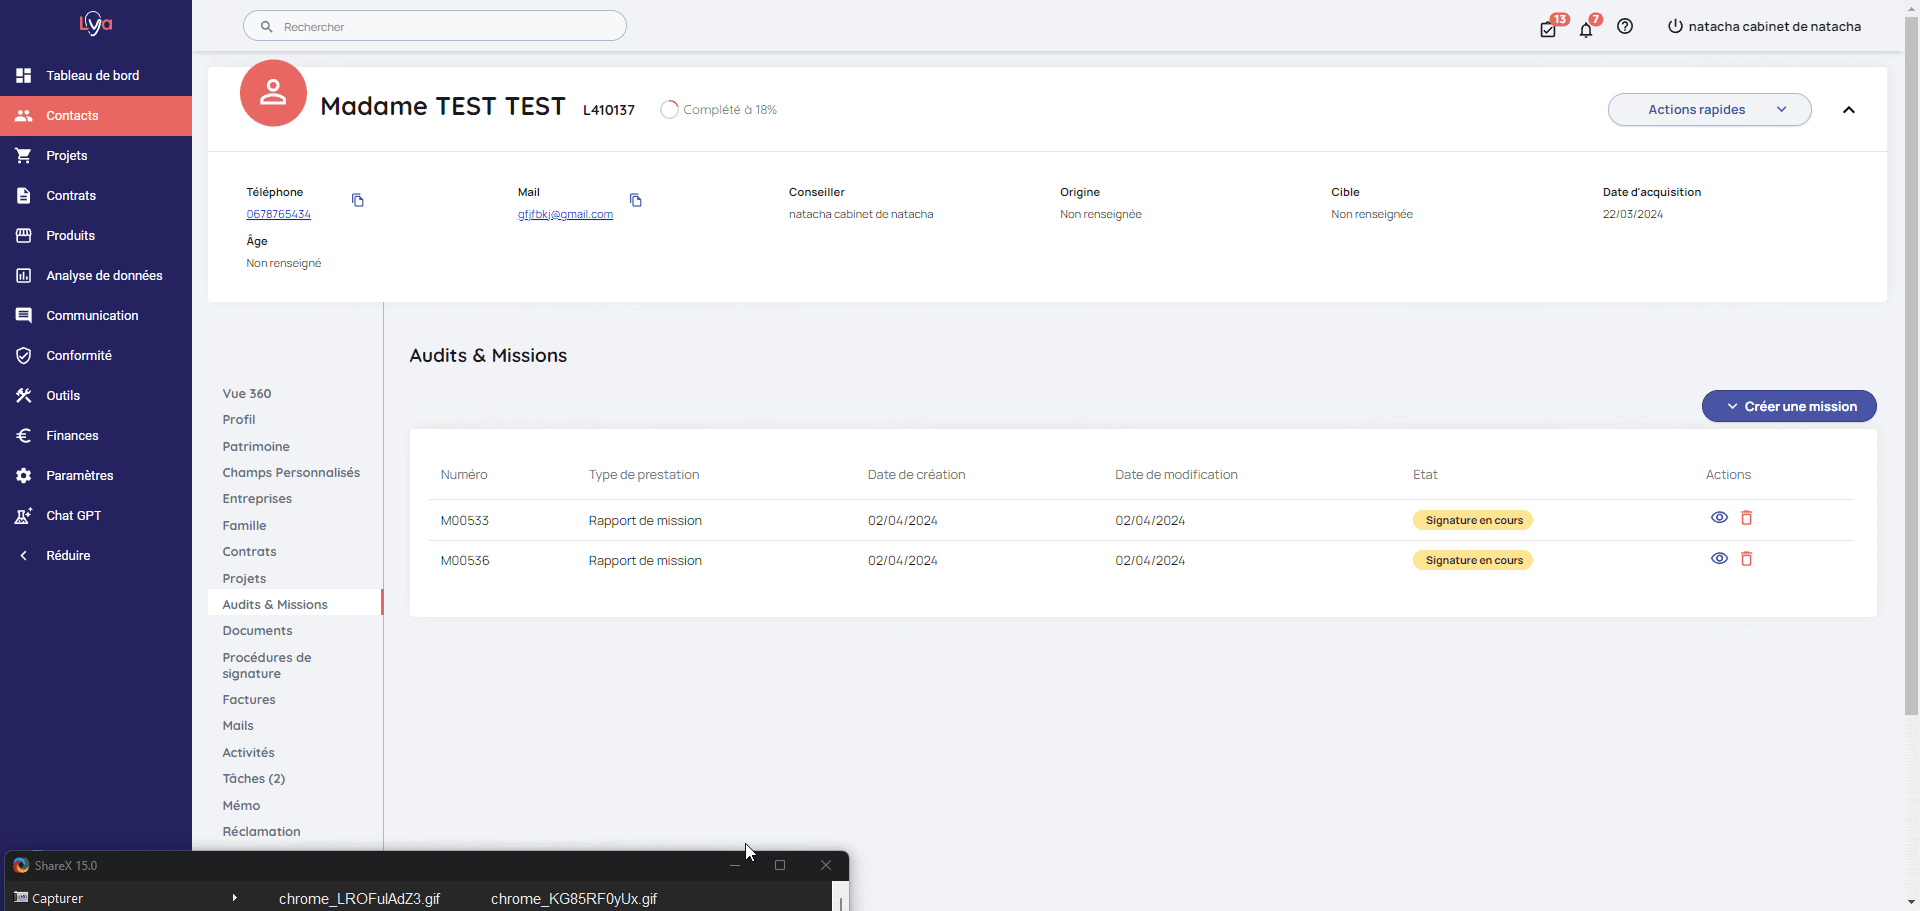
Task: Open the Activités section
Action: pyautogui.click(x=248, y=753)
